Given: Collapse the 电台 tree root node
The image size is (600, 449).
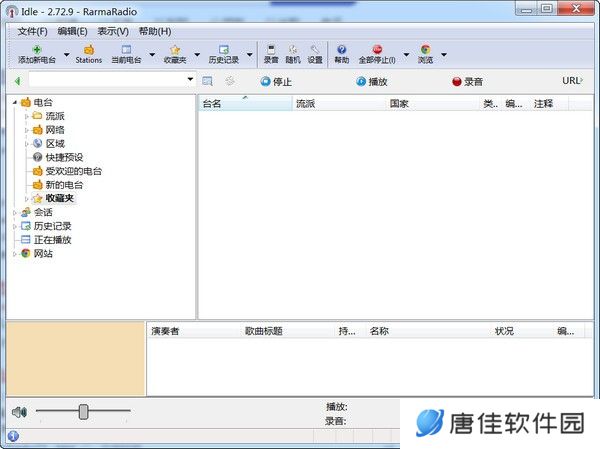Looking at the screenshot, I should [15, 102].
